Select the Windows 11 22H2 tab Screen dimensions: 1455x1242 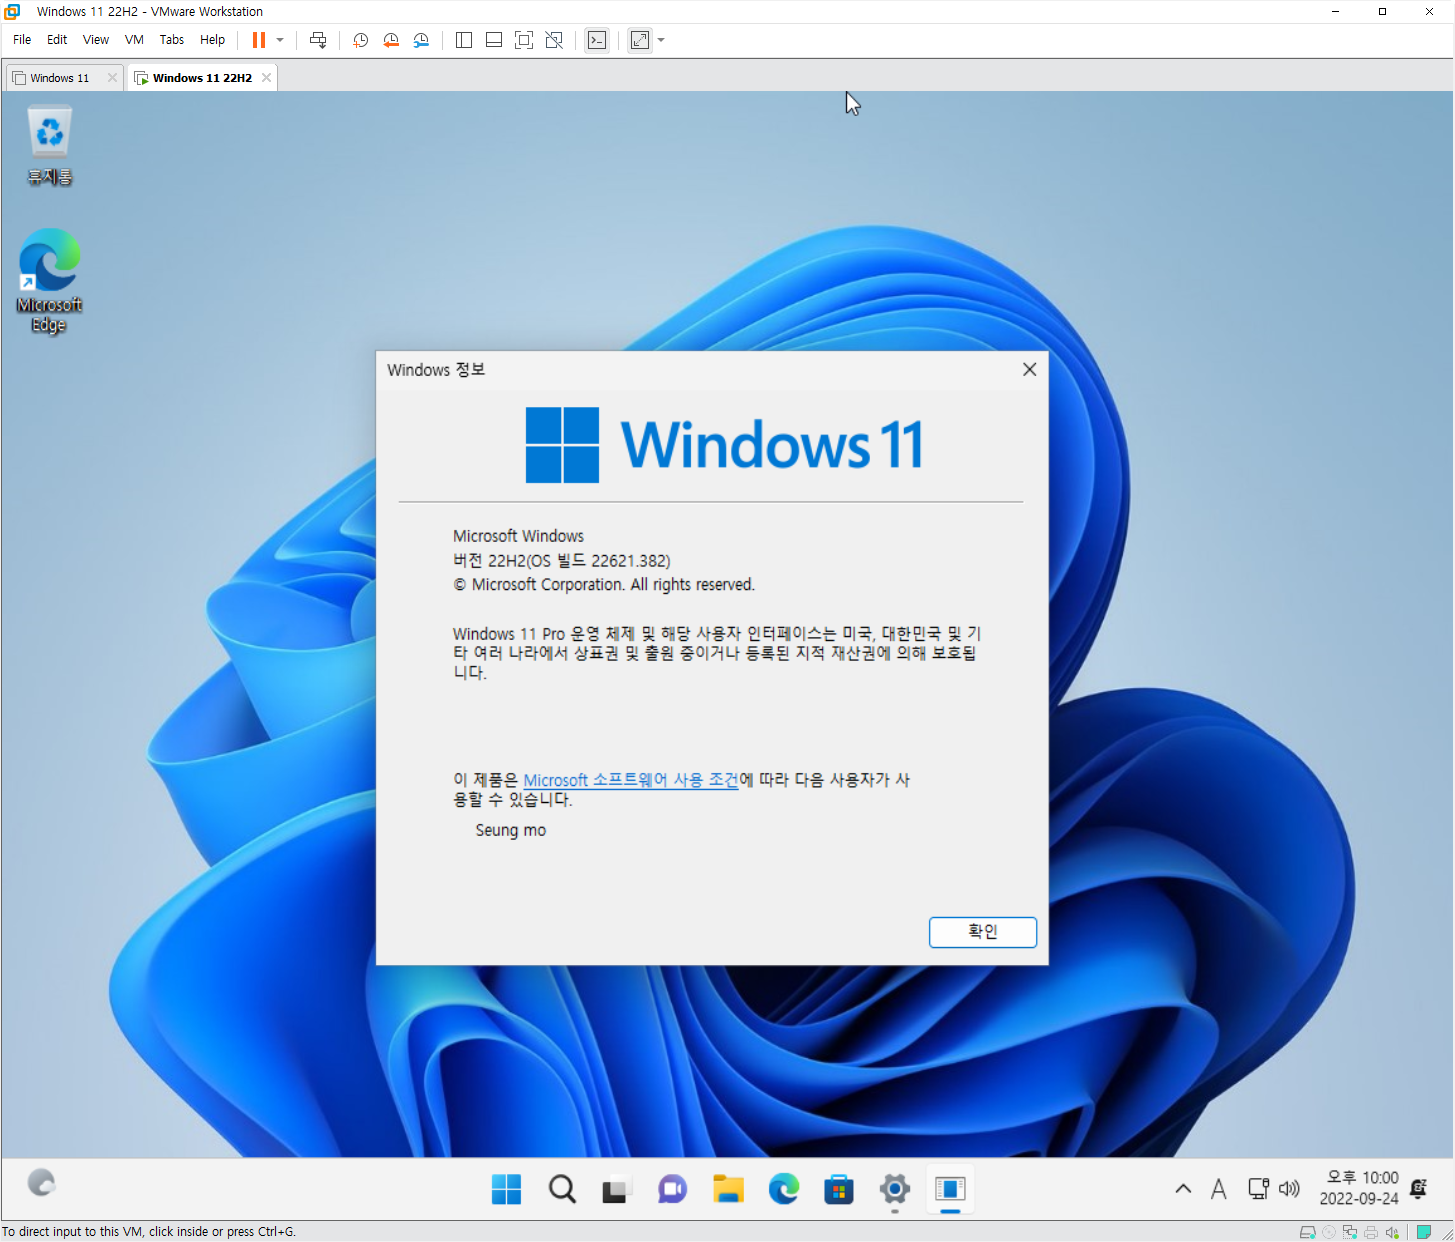[202, 78]
